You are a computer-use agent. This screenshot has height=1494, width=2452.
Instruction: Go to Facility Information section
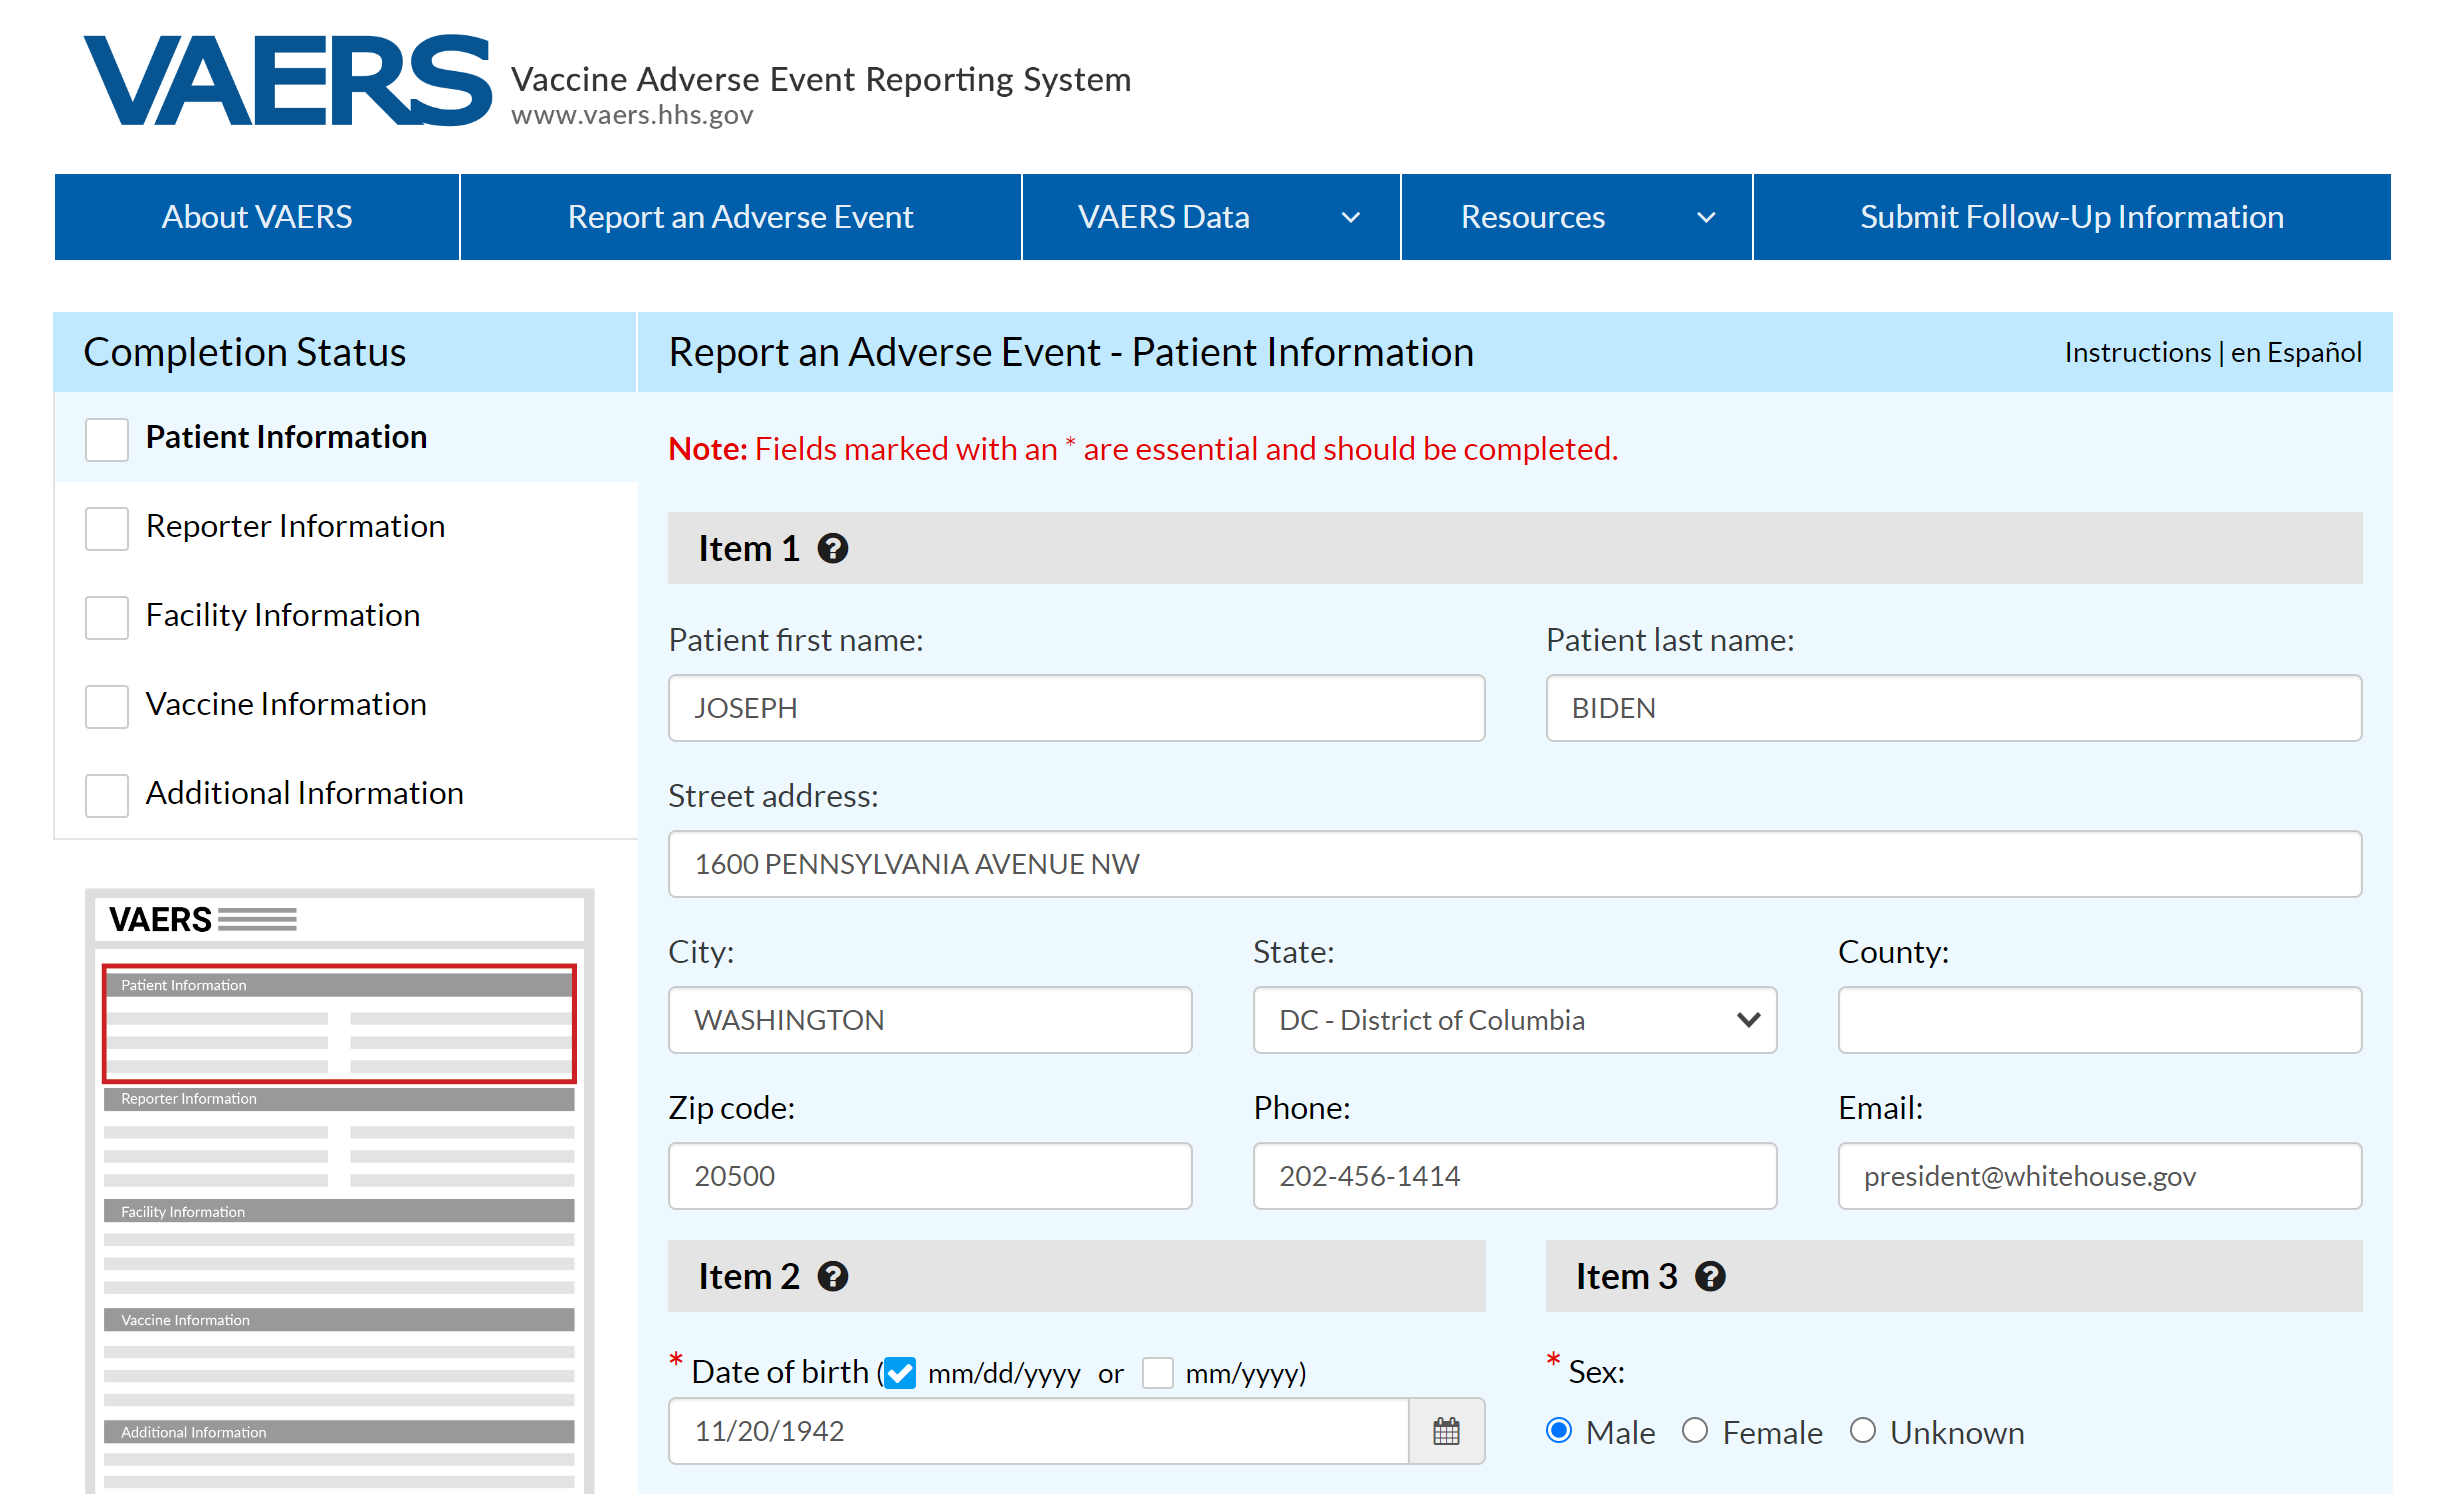[x=283, y=615]
